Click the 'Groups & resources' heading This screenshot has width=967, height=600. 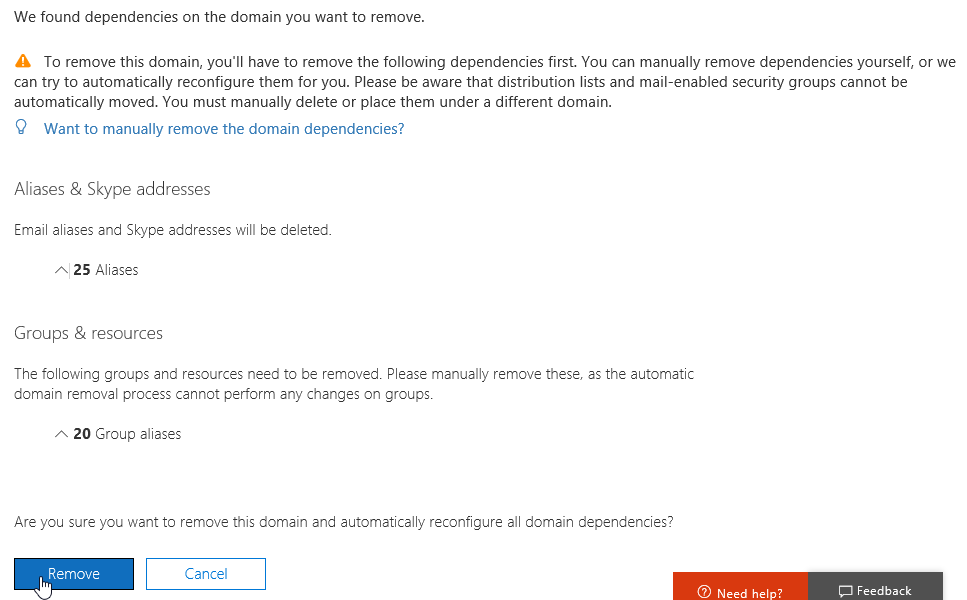pyautogui.click(x=88, y=333)
